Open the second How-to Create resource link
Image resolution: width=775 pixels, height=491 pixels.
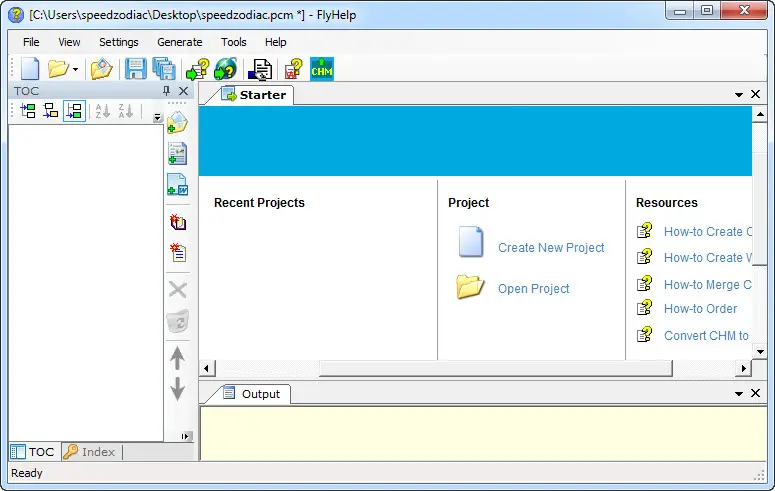click(708, 258)
